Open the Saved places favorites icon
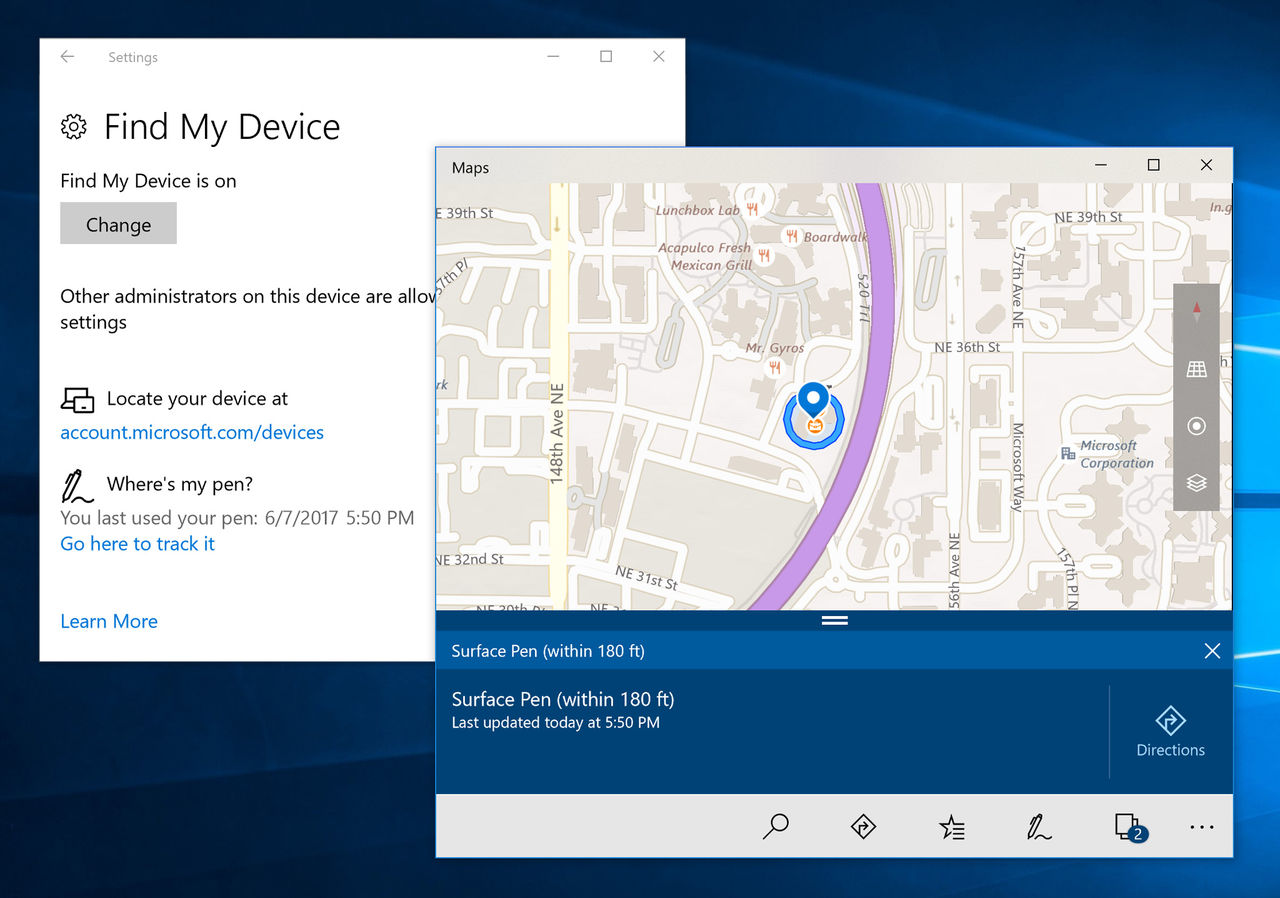 click(952, 827)
